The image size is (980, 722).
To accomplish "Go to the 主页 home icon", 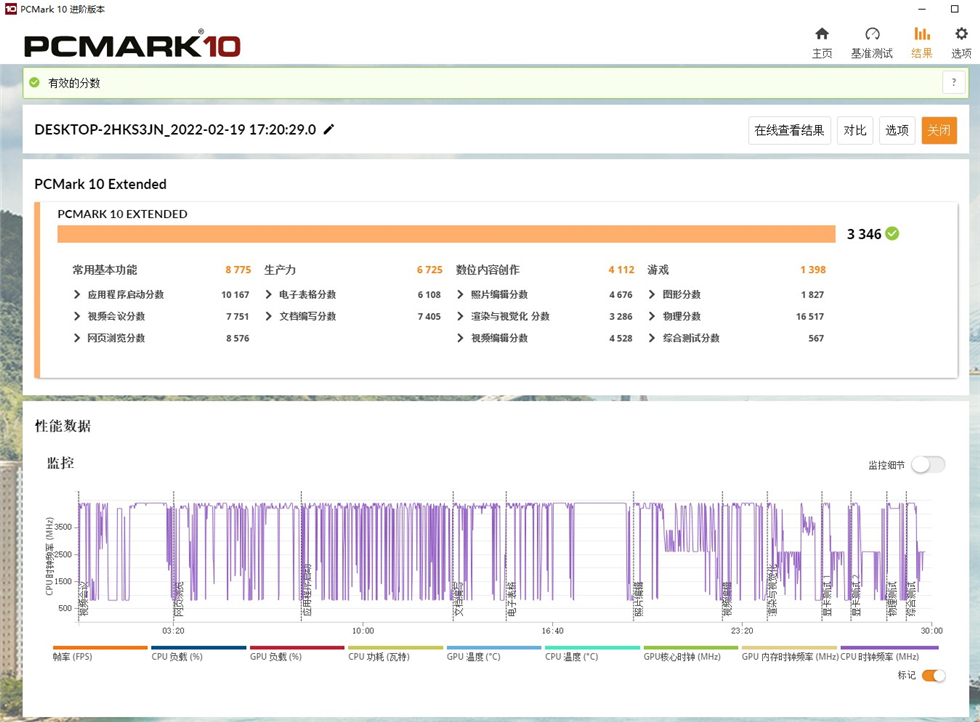I will [822, 34].
